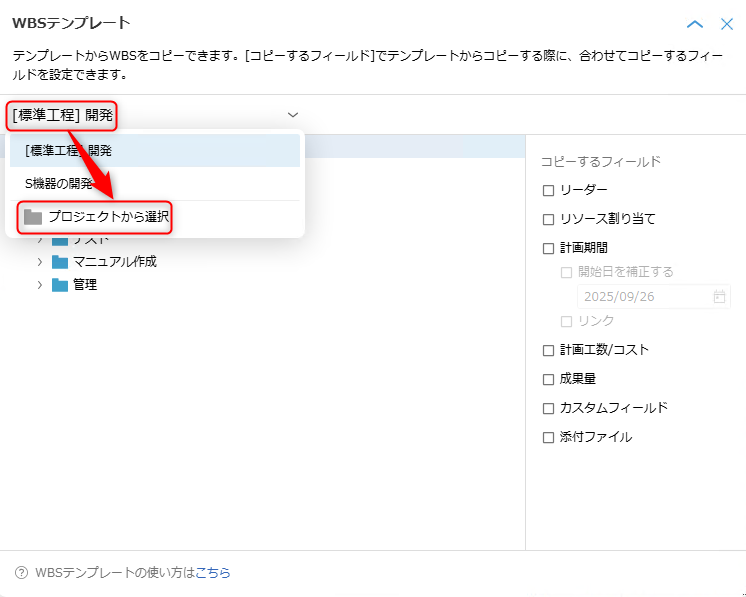The height and width of the screenshot is (597, 746).
Task: Click the blue folder icon beside マニュアル作成
Action: coord(60,262)
